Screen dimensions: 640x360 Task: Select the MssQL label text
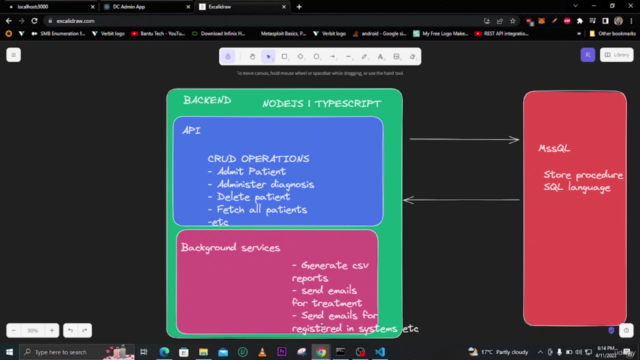pos(554,149)
